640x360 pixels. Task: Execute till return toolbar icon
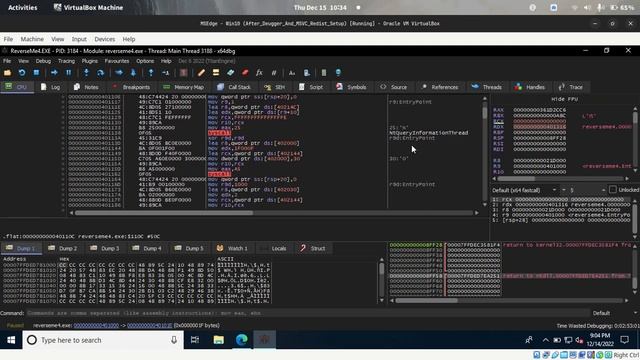pyautogui.click(x=151, y=73)
